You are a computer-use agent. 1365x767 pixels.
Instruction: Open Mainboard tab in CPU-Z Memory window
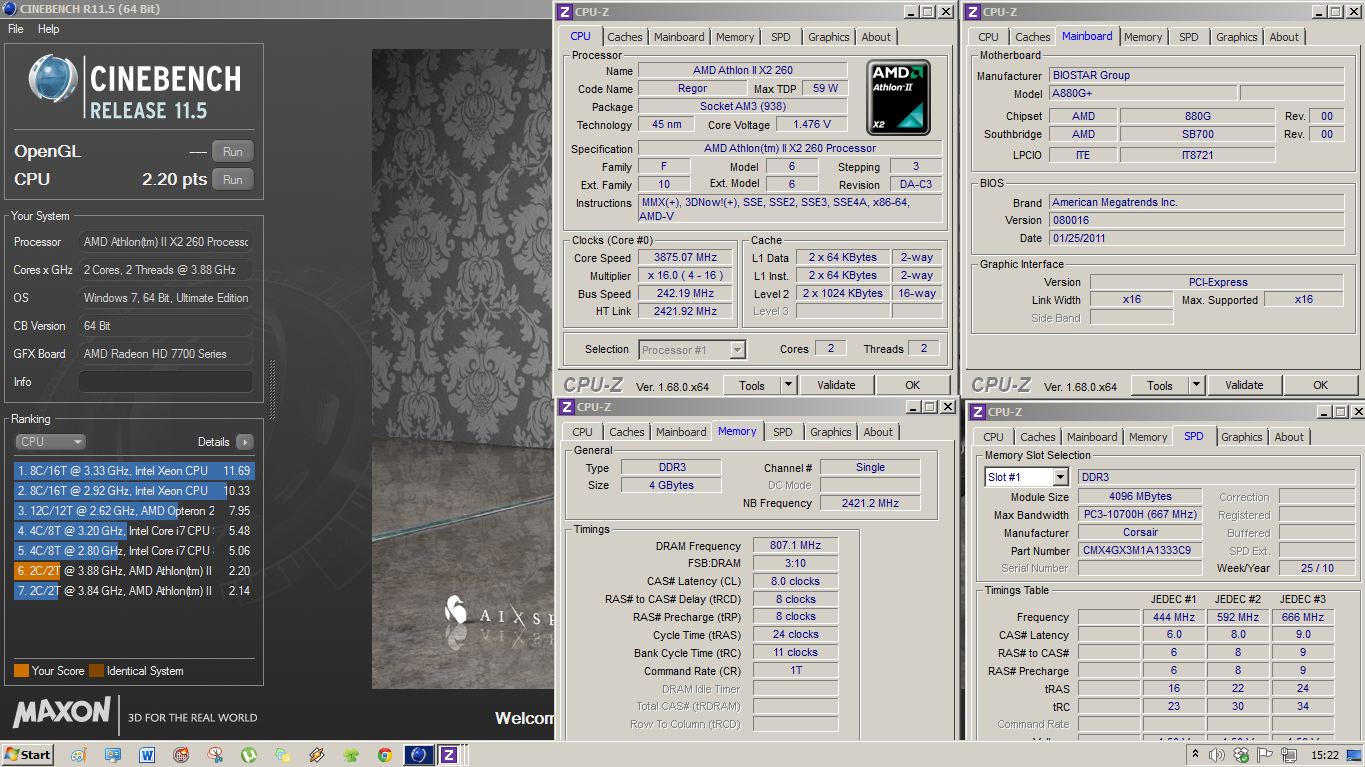pyautogui.click(x=681, y=432)
